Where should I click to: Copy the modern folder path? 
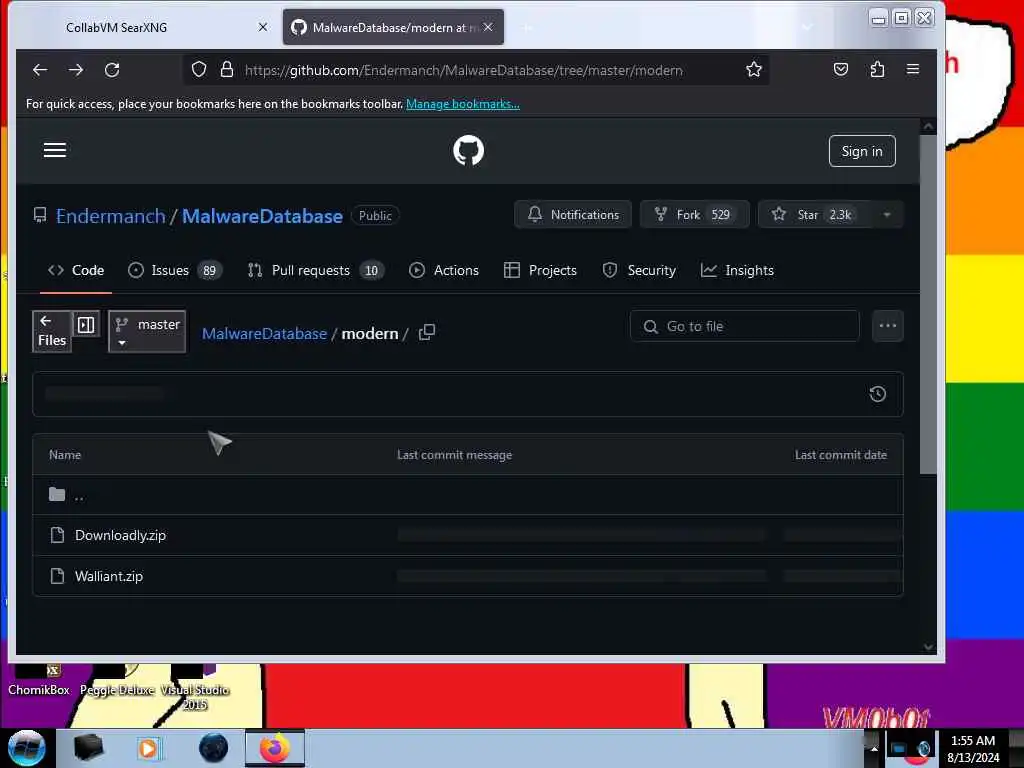426,333
